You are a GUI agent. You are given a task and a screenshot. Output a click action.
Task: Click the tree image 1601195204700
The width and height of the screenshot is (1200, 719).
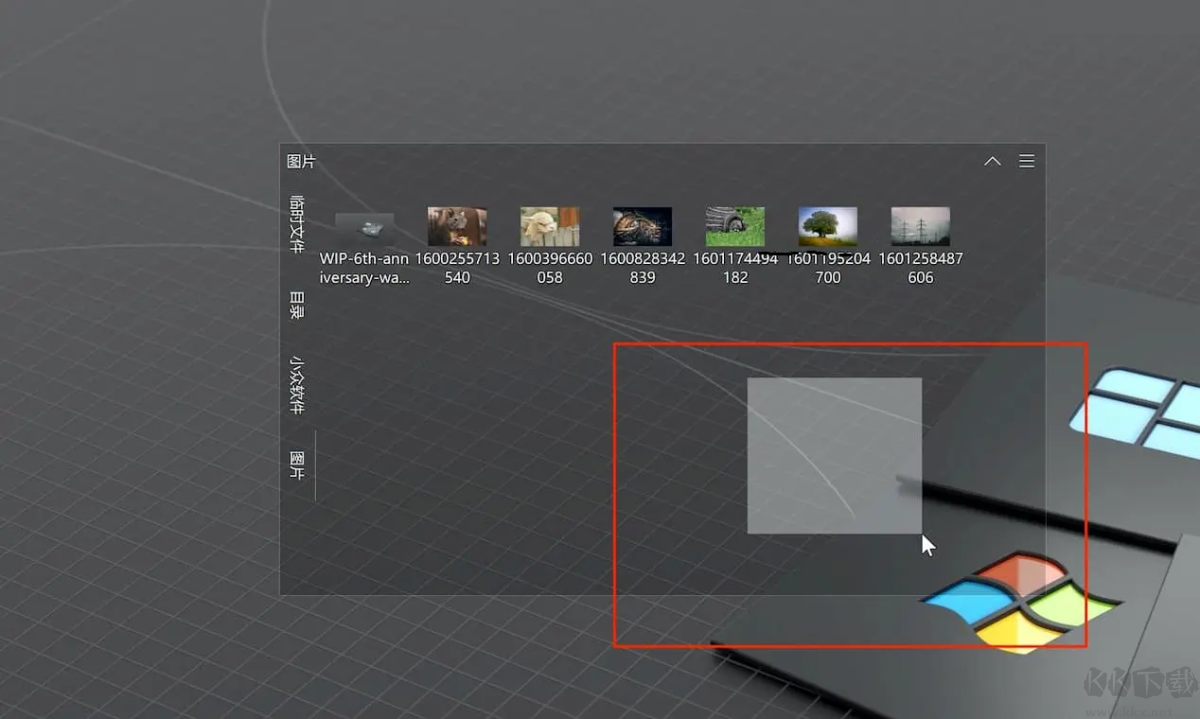coord(828,227)
